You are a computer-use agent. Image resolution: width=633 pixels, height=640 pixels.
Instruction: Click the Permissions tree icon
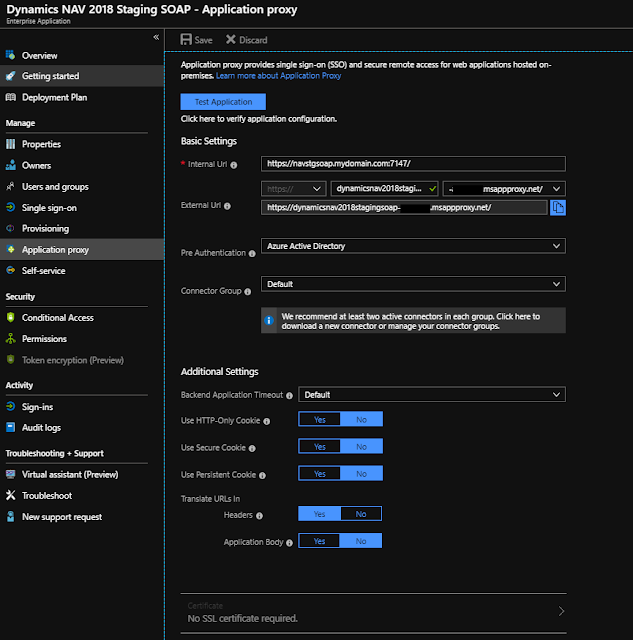click(x=11, y=338)
